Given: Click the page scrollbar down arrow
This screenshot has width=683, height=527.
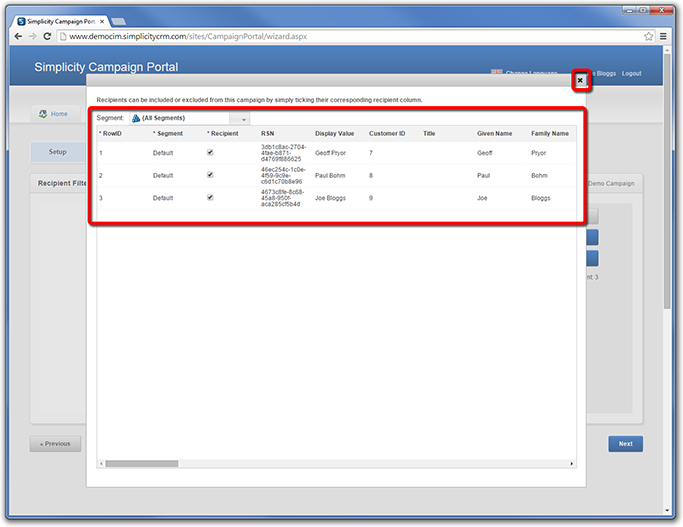Looking at the screenshot, I should 667,510.
